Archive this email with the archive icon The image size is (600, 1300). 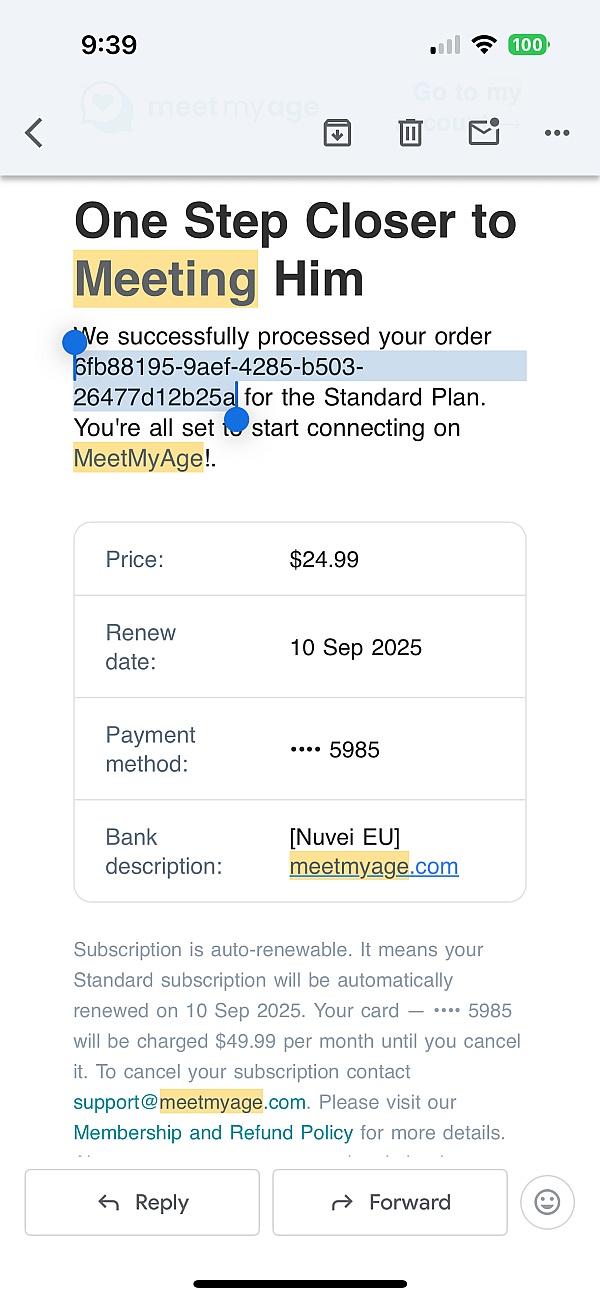tap(337, 132)
